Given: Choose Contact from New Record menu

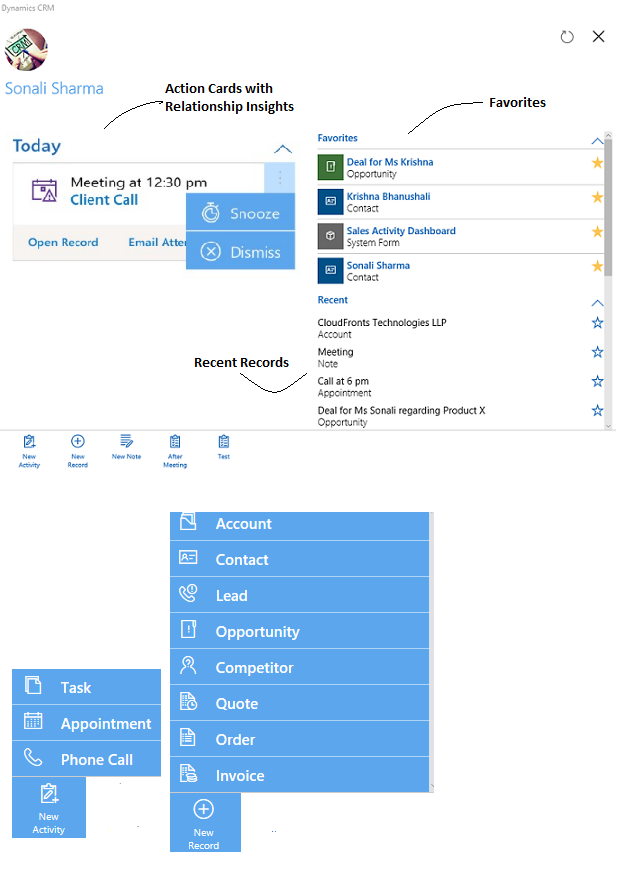Looking at the screenshot, I should tap(299, 559).
